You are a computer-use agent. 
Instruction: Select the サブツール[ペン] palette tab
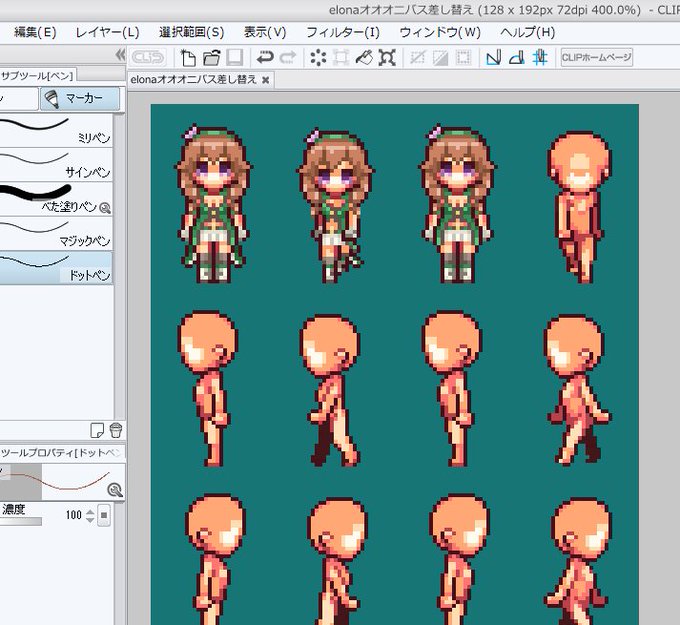pos(37,76)
